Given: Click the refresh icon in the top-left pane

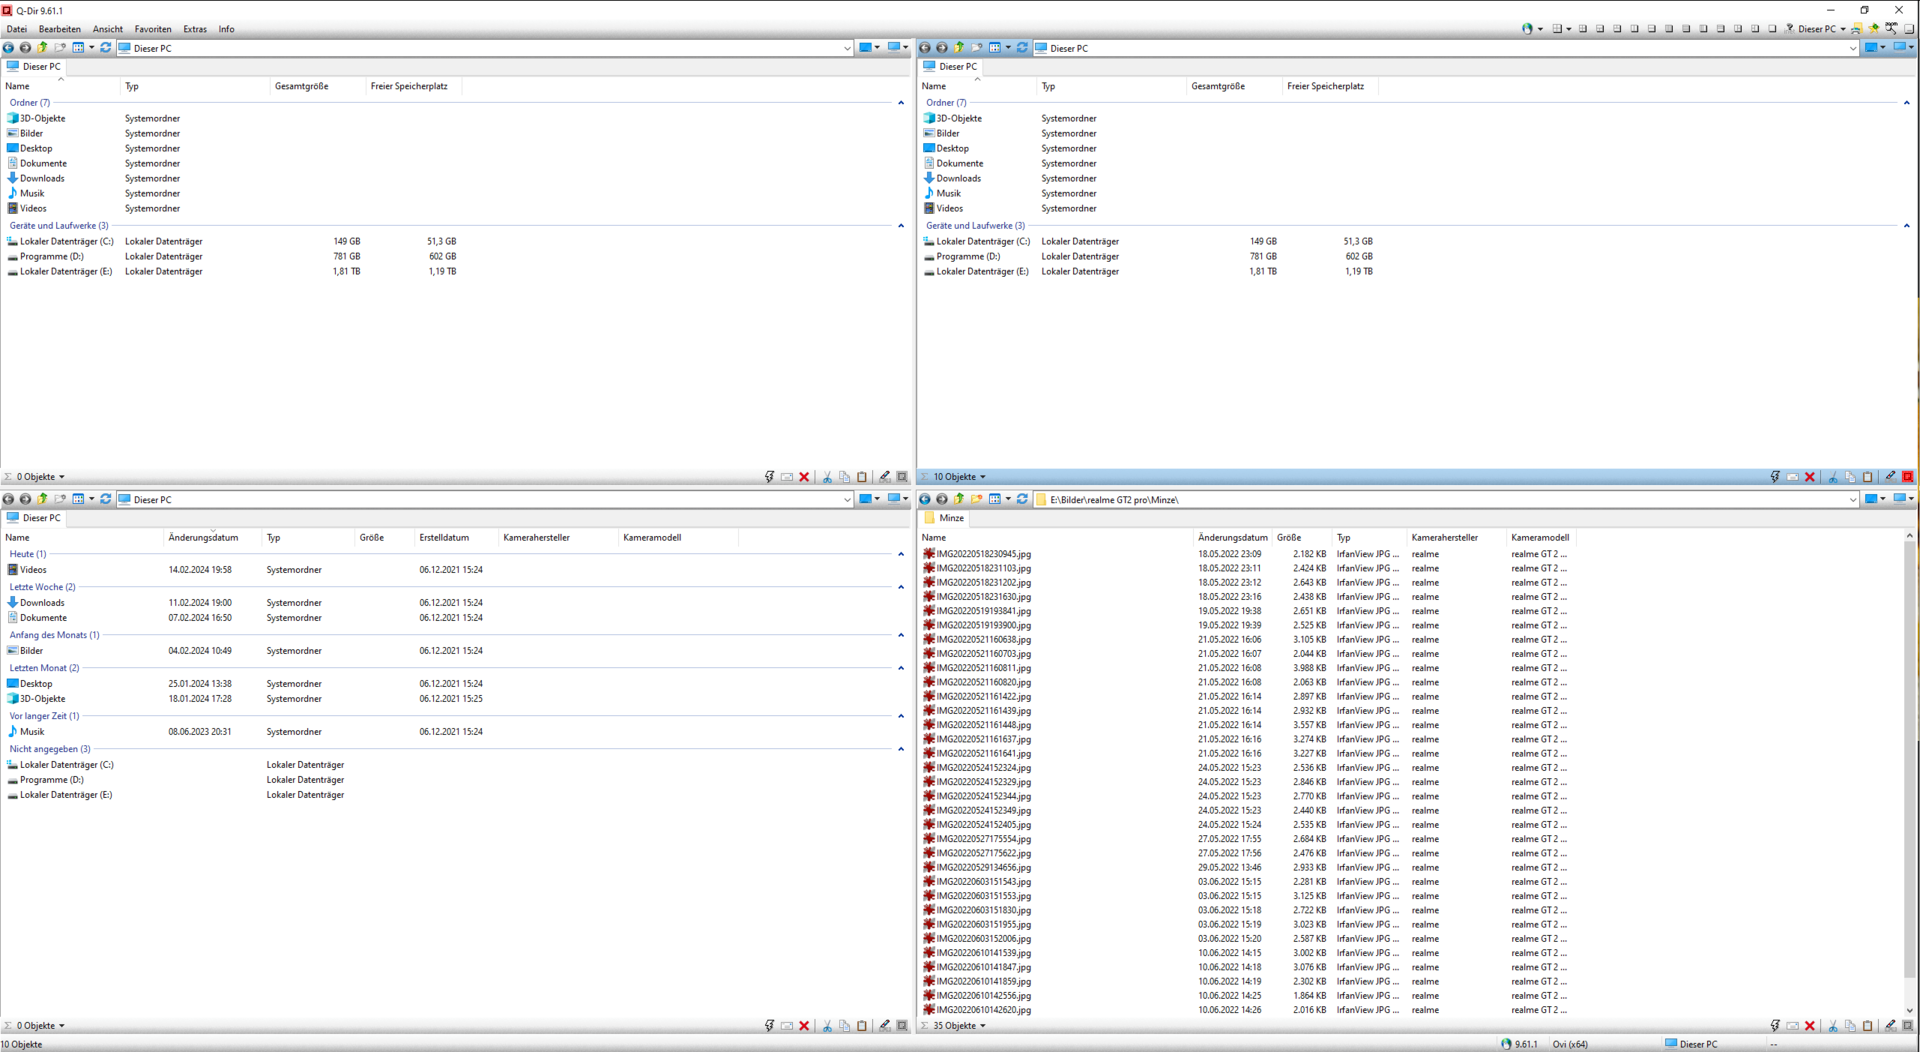Looking at the screenshot, I should [x=105, y=48].
